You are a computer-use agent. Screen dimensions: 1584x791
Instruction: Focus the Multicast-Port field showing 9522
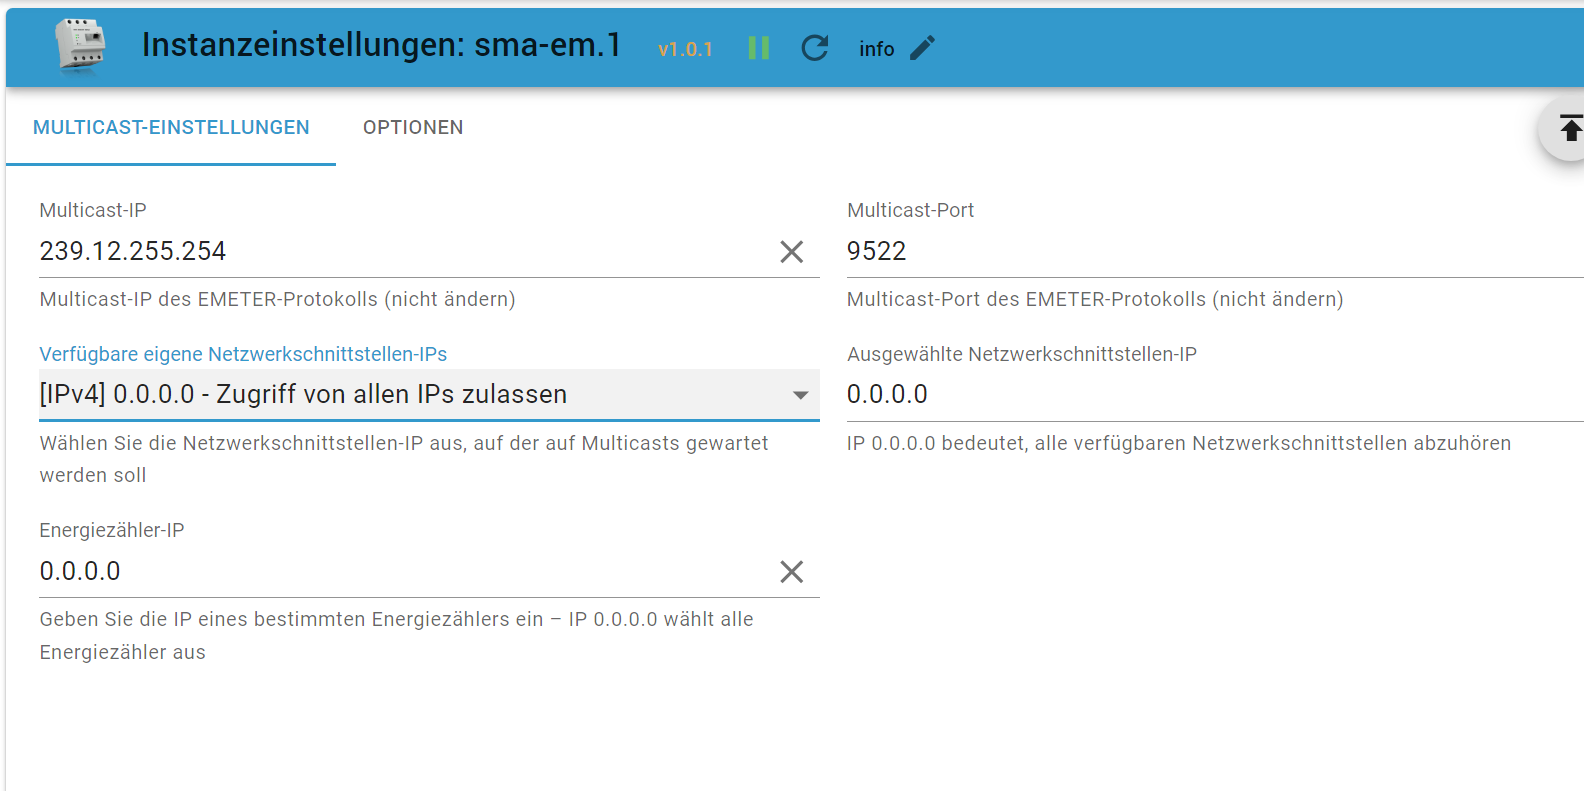click(1215, 251)
